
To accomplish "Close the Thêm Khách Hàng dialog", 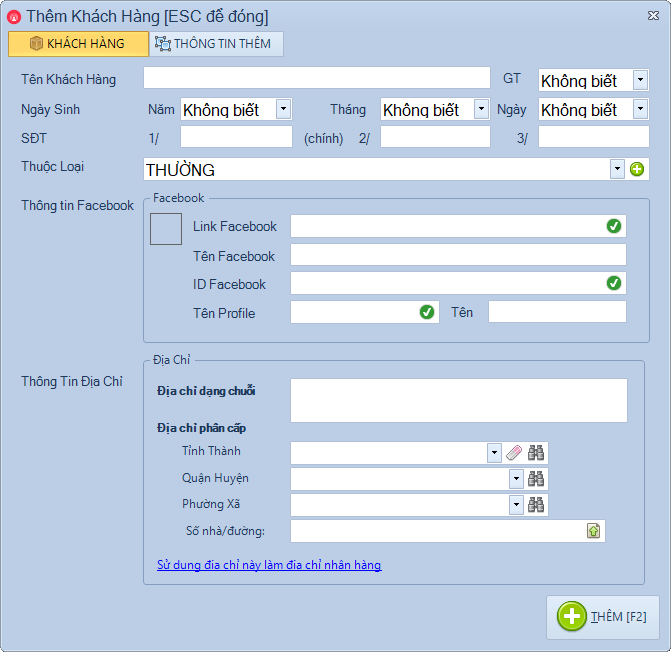I will click(x=653, y=16).
